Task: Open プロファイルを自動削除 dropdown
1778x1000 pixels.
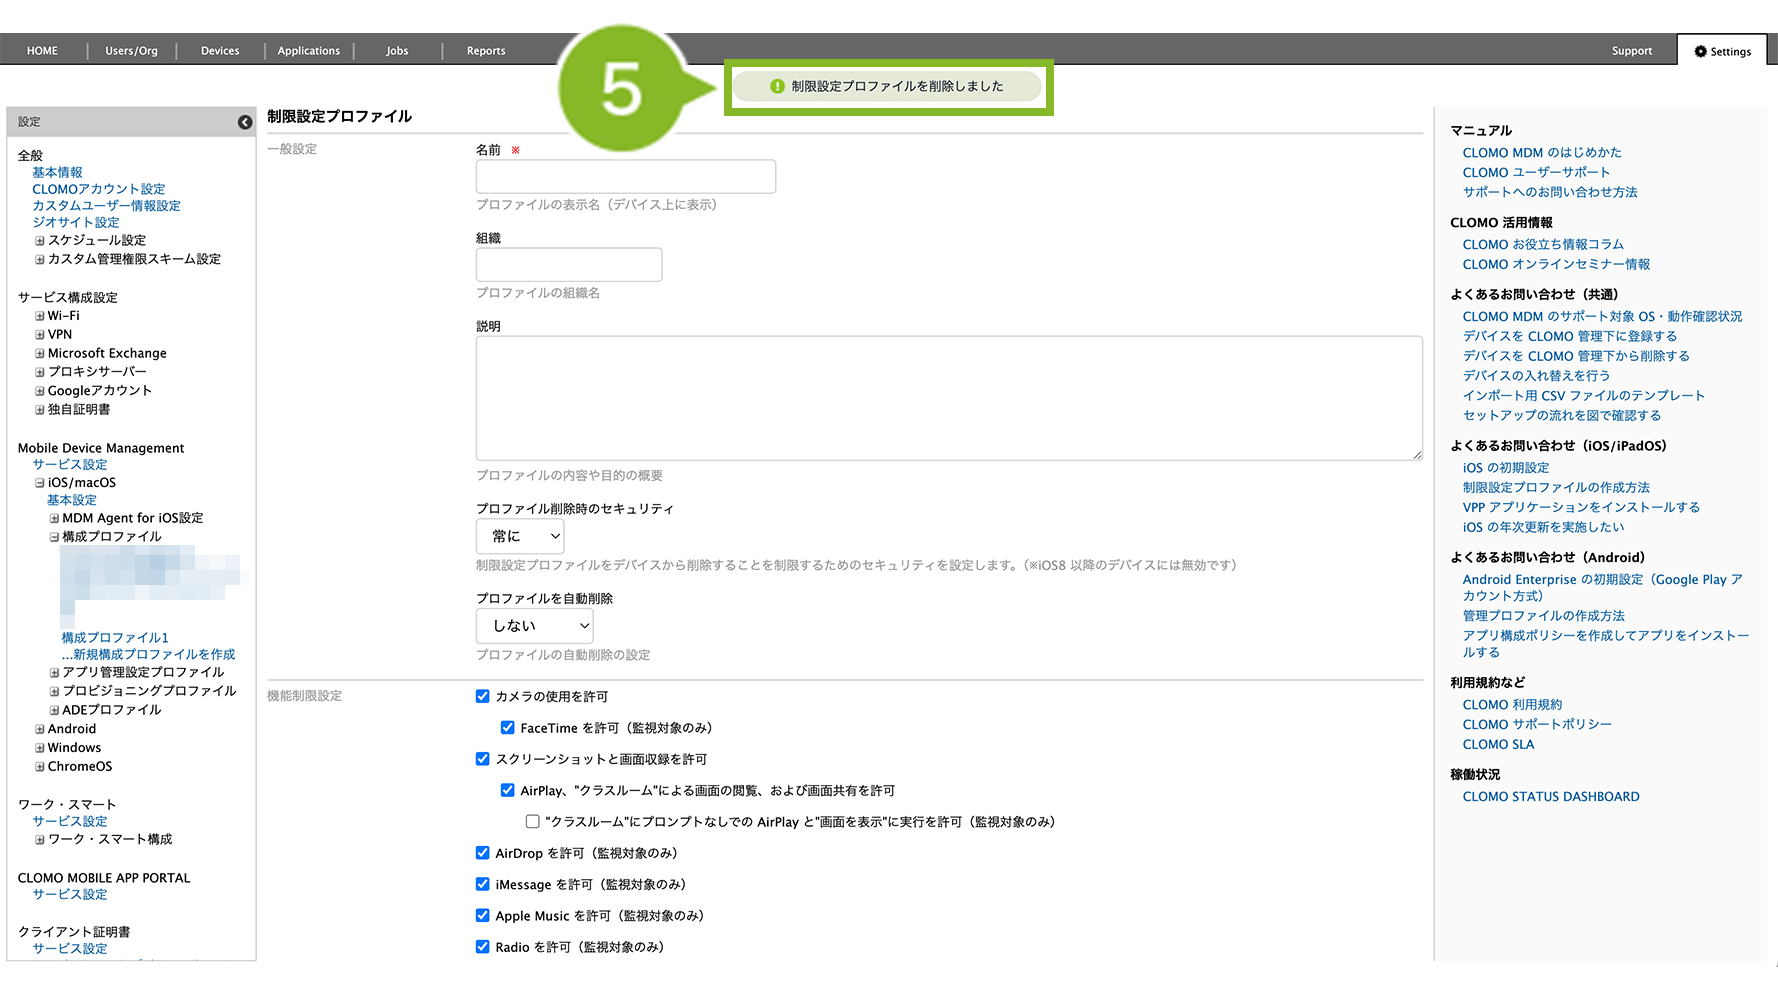Action: [535, 626]
